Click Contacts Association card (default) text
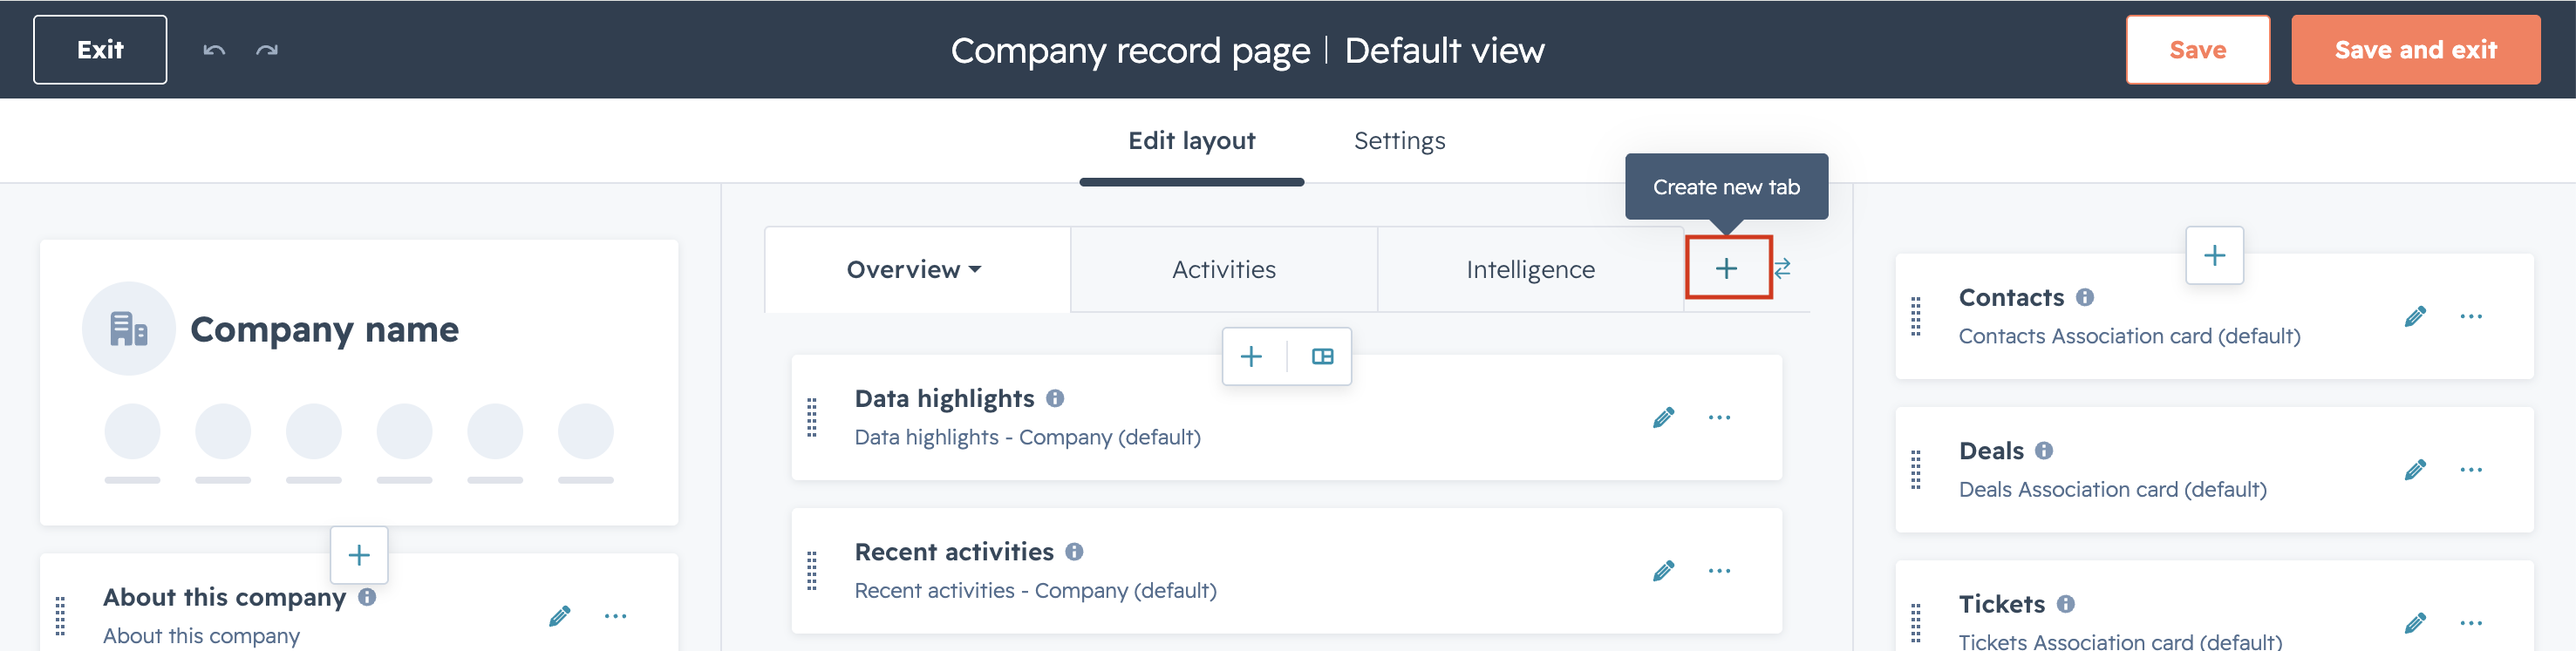Image resolution: width=2576 pixels, height=651 pixels. [x=2129, y=336]
